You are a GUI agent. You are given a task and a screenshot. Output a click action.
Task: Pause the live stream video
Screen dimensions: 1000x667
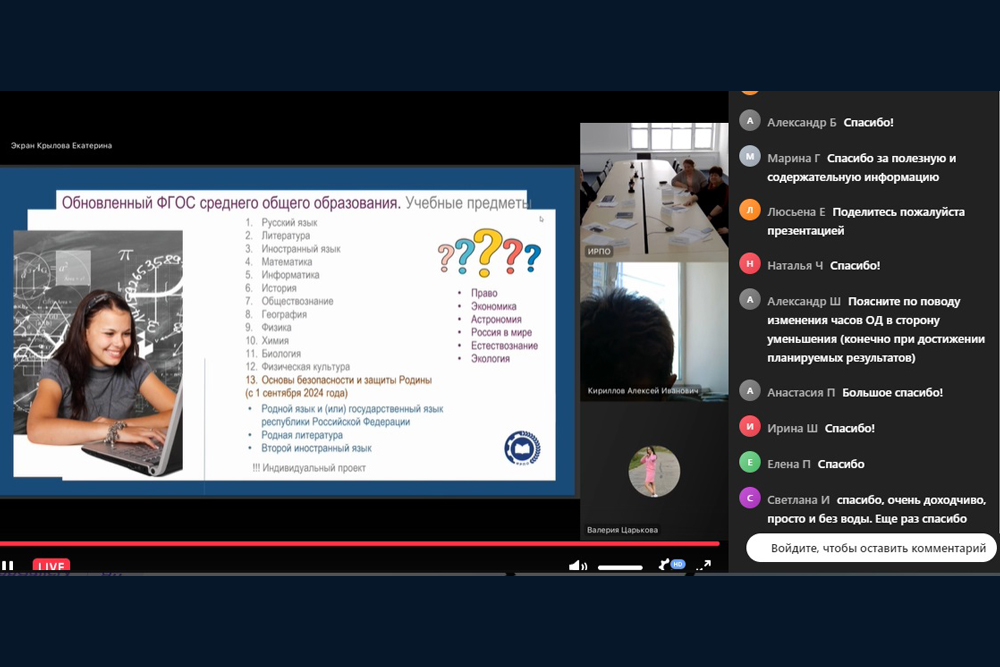coord(8,566)
